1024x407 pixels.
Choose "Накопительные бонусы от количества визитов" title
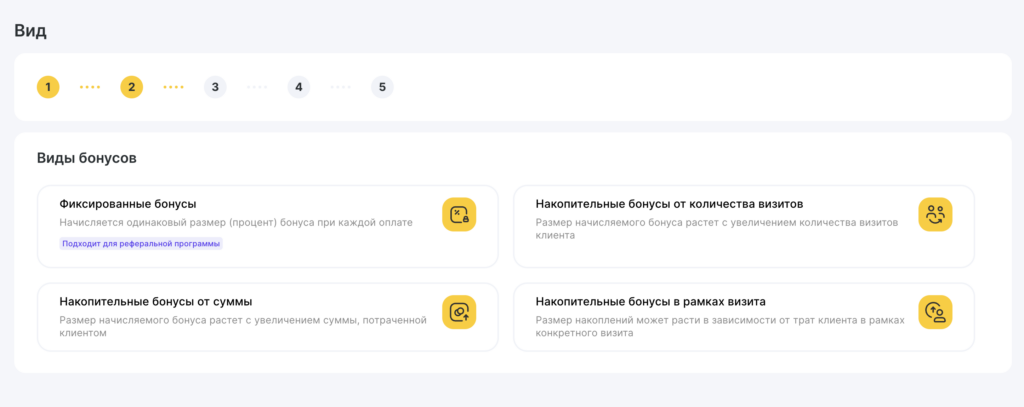tap(669, 204)
